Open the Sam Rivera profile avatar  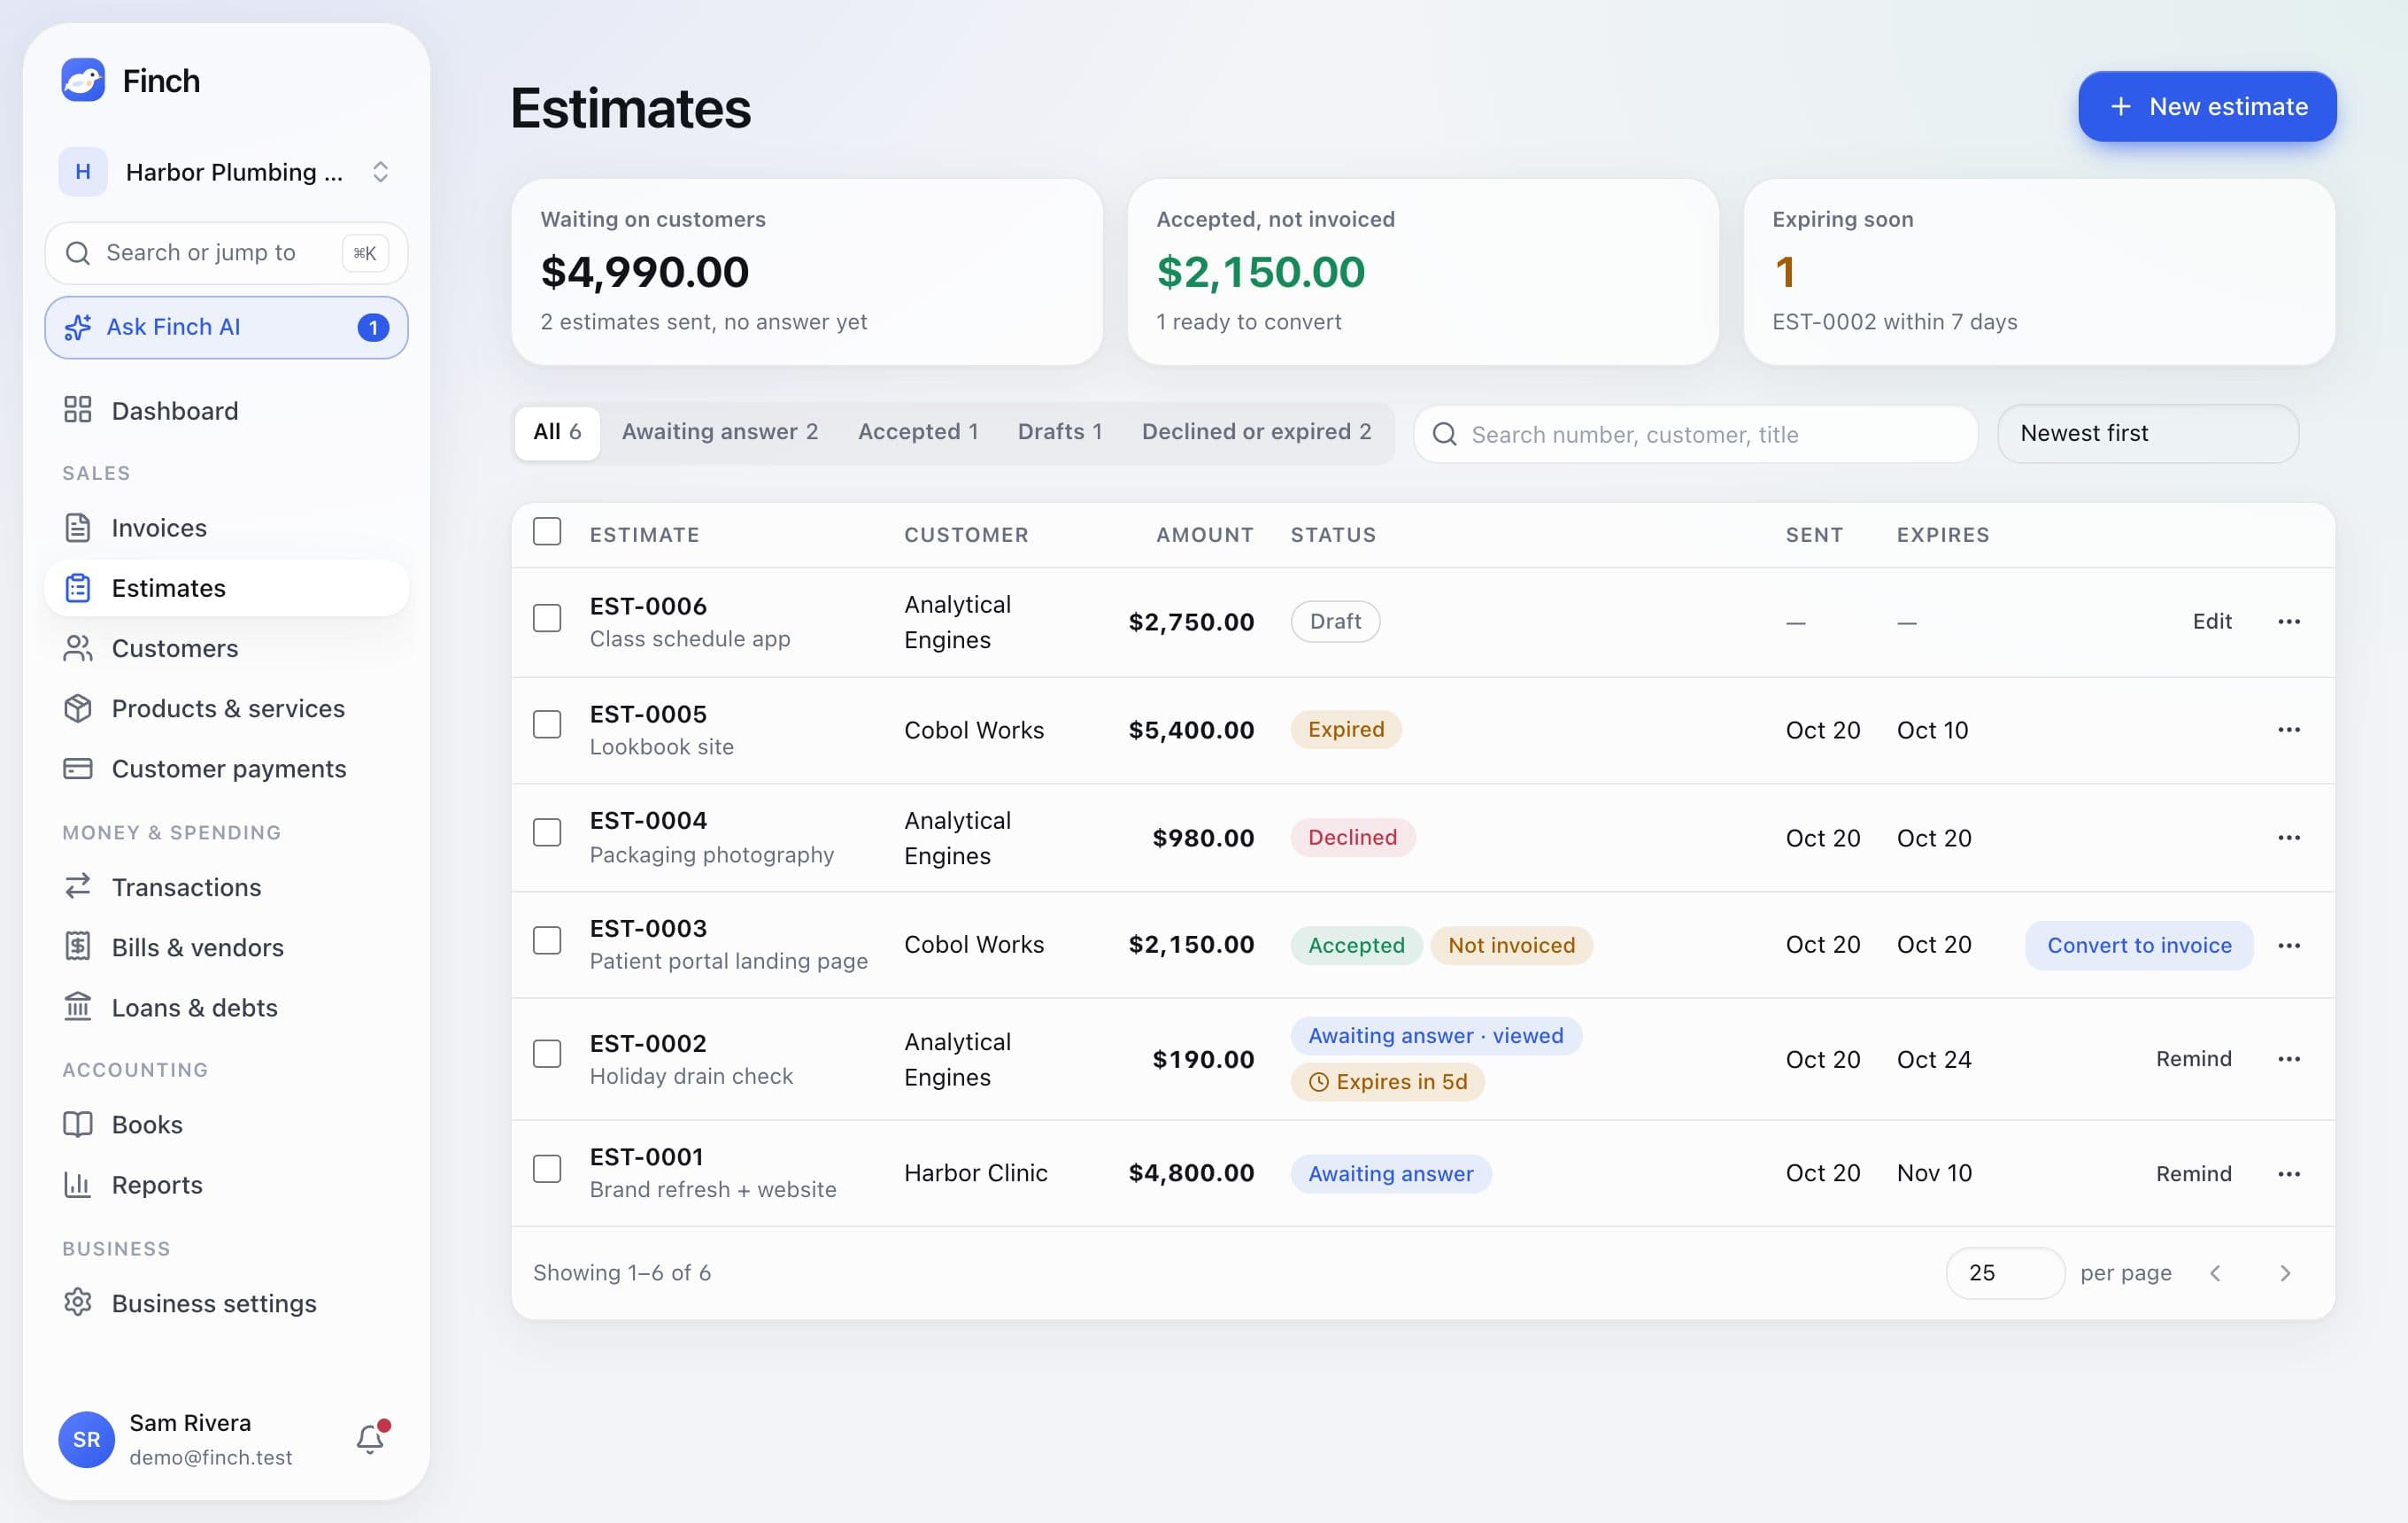click(x=86, y=1439)
